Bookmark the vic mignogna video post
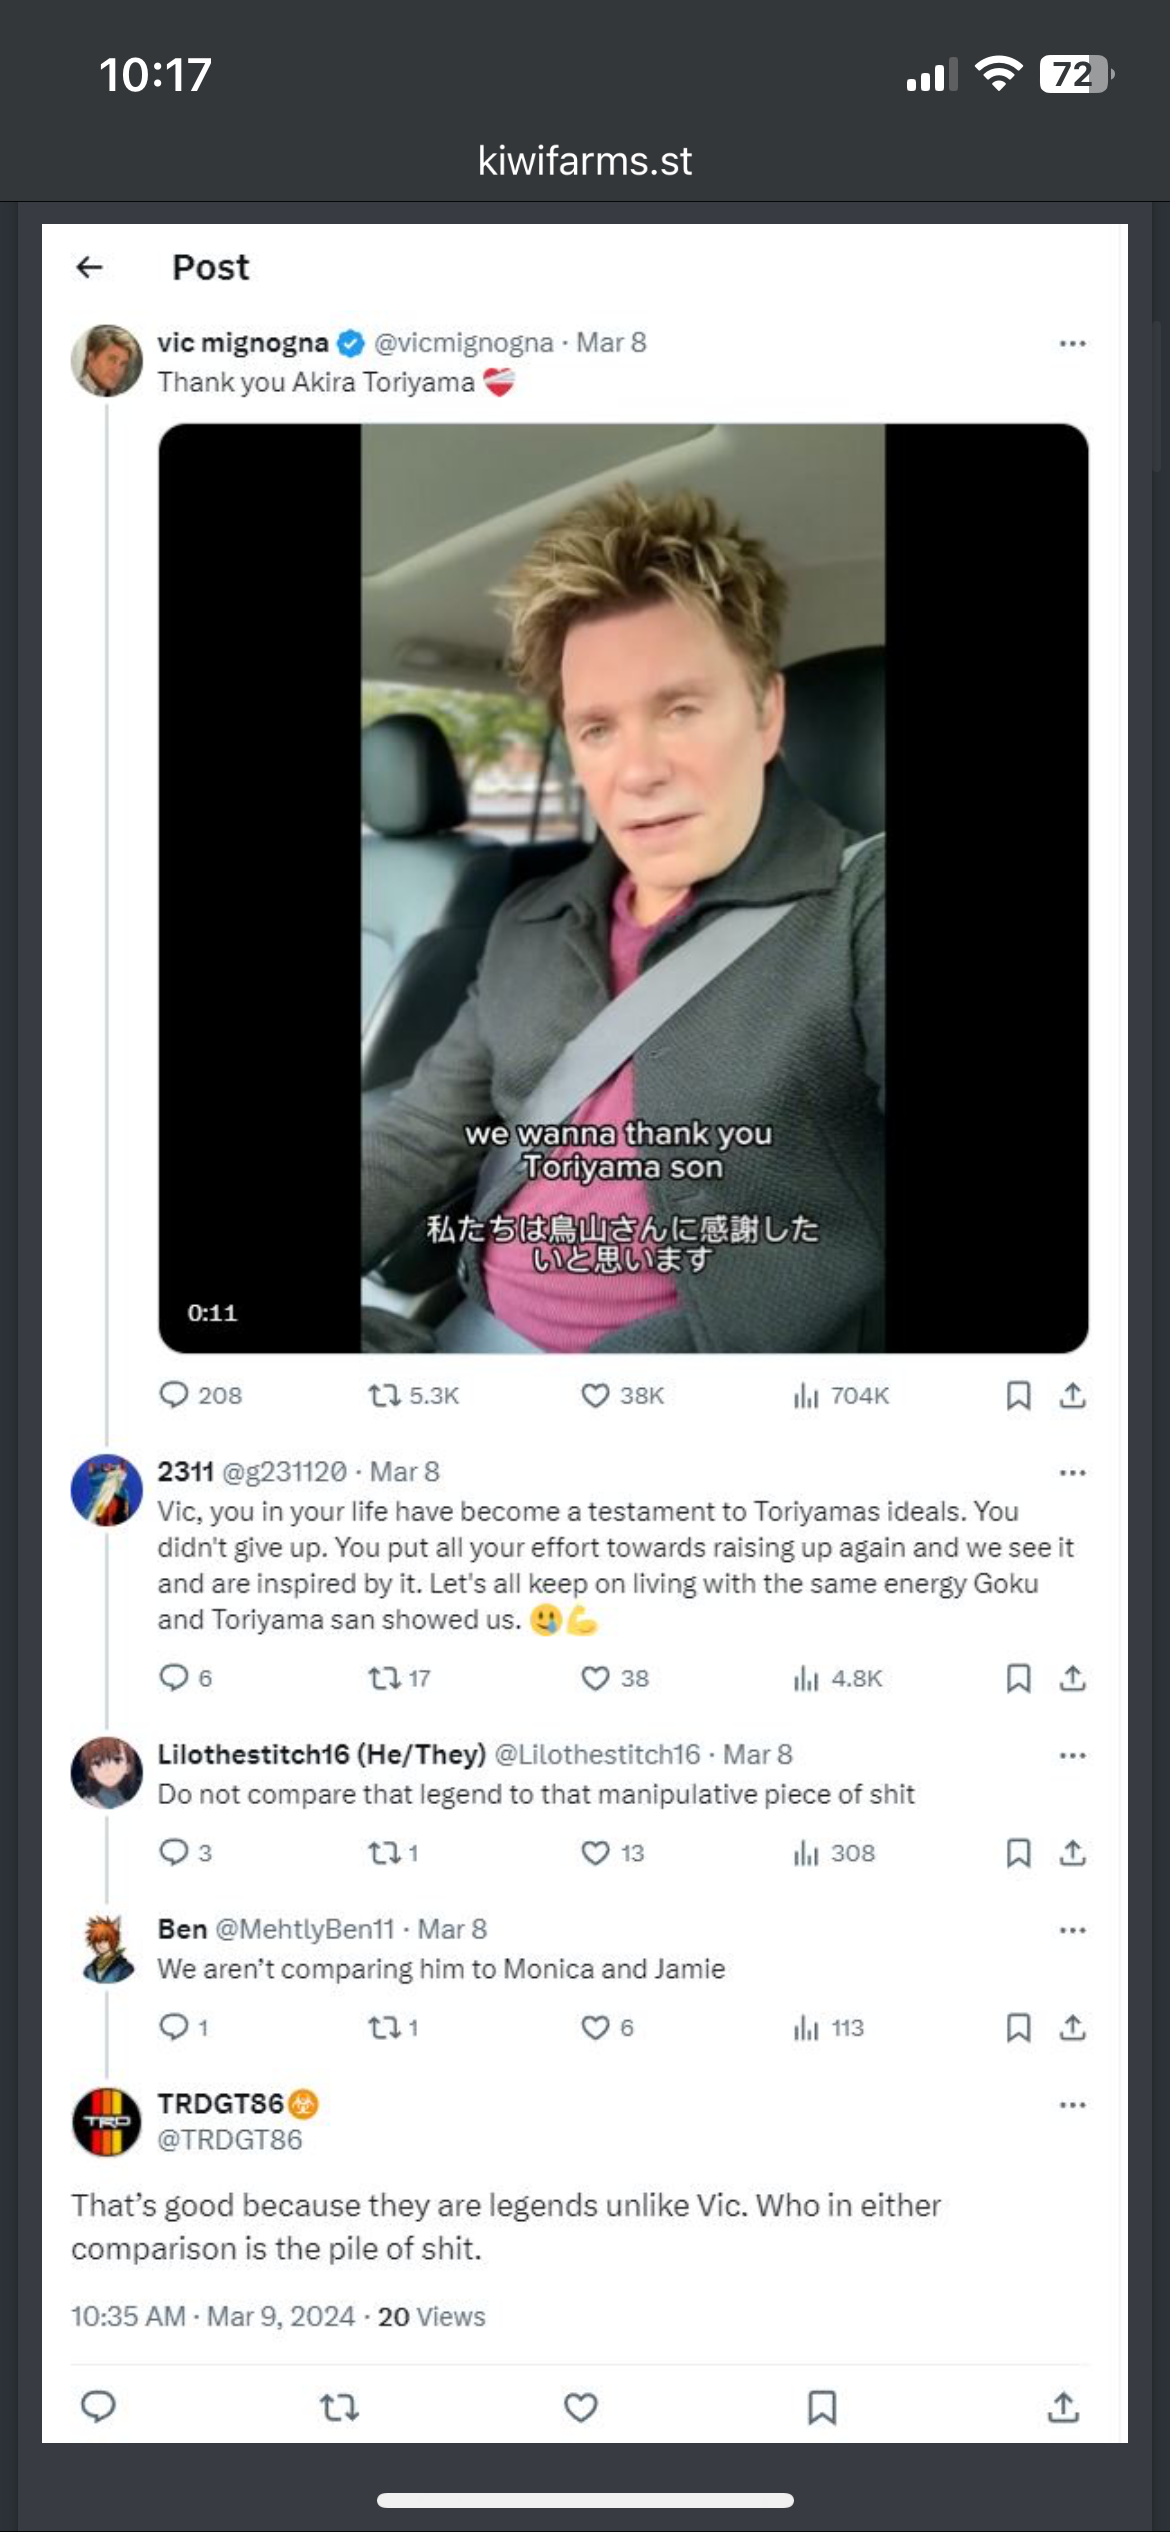This screenshot has height=2532, width=1170. click(x=1018, y=1395)
